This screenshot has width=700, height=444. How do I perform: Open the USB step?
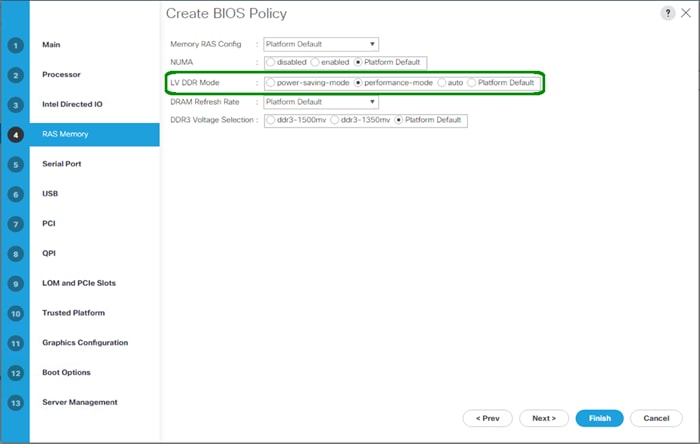[50, 194]
